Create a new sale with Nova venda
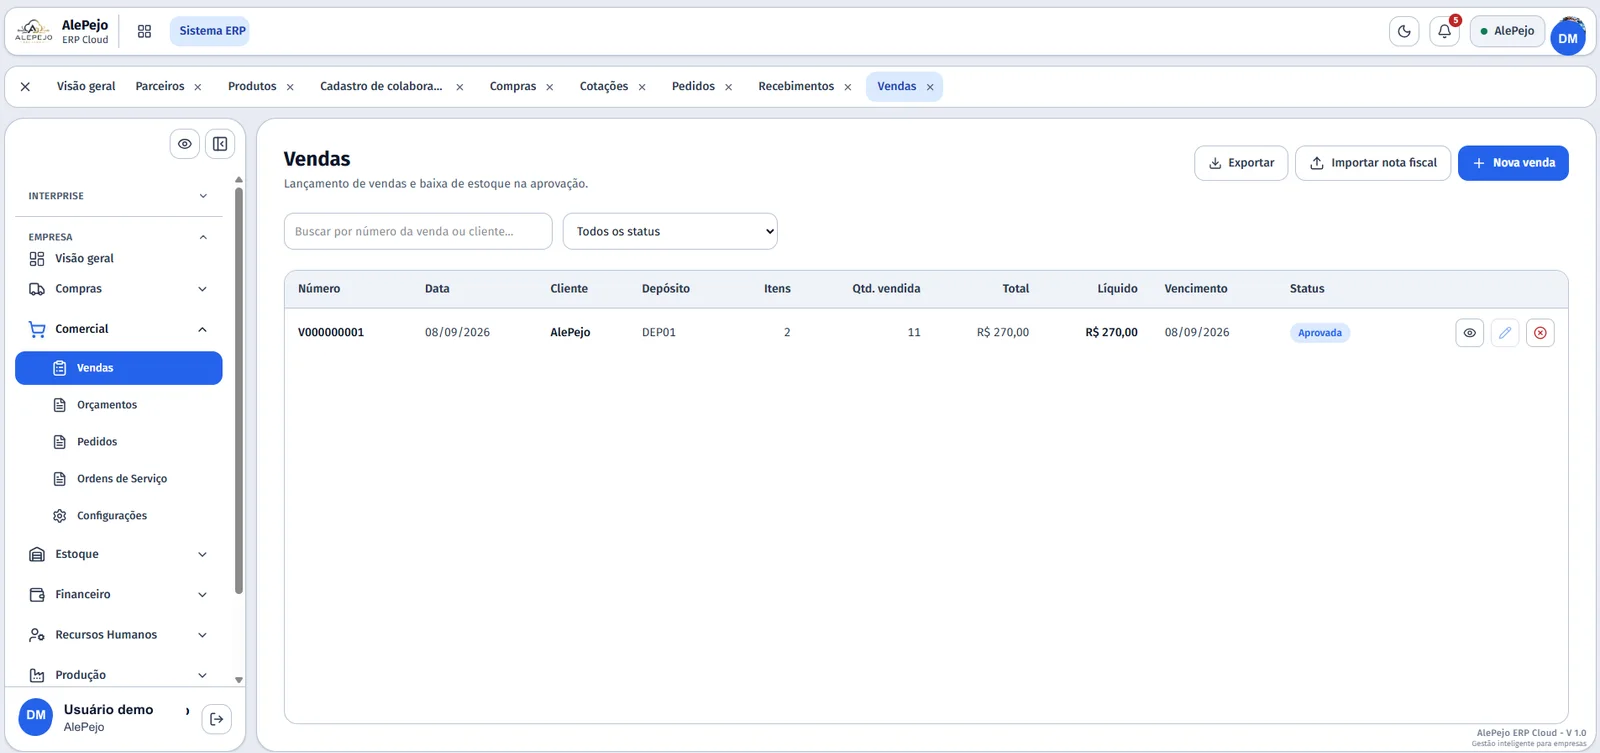The height and width of the screenshot is (753, 1600). (1513, 163)
